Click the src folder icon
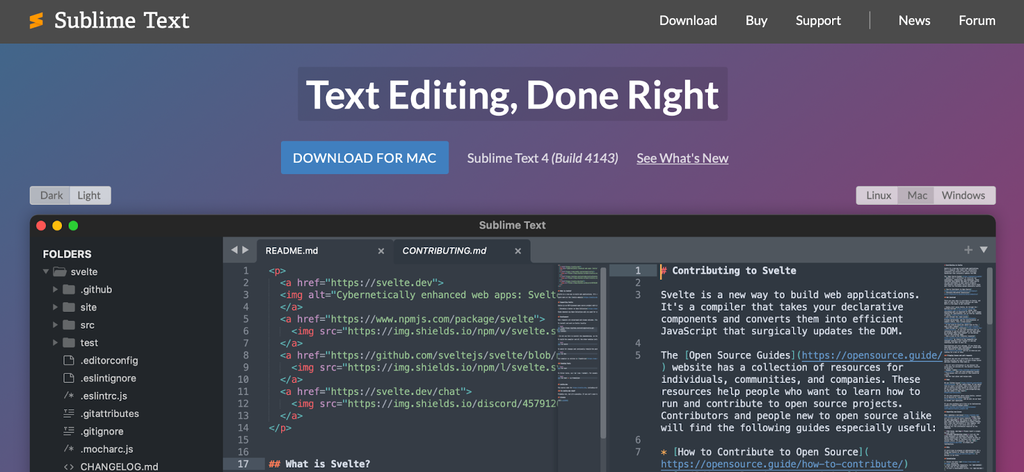This screenshot has height=472, width=1024. (69, 324)
